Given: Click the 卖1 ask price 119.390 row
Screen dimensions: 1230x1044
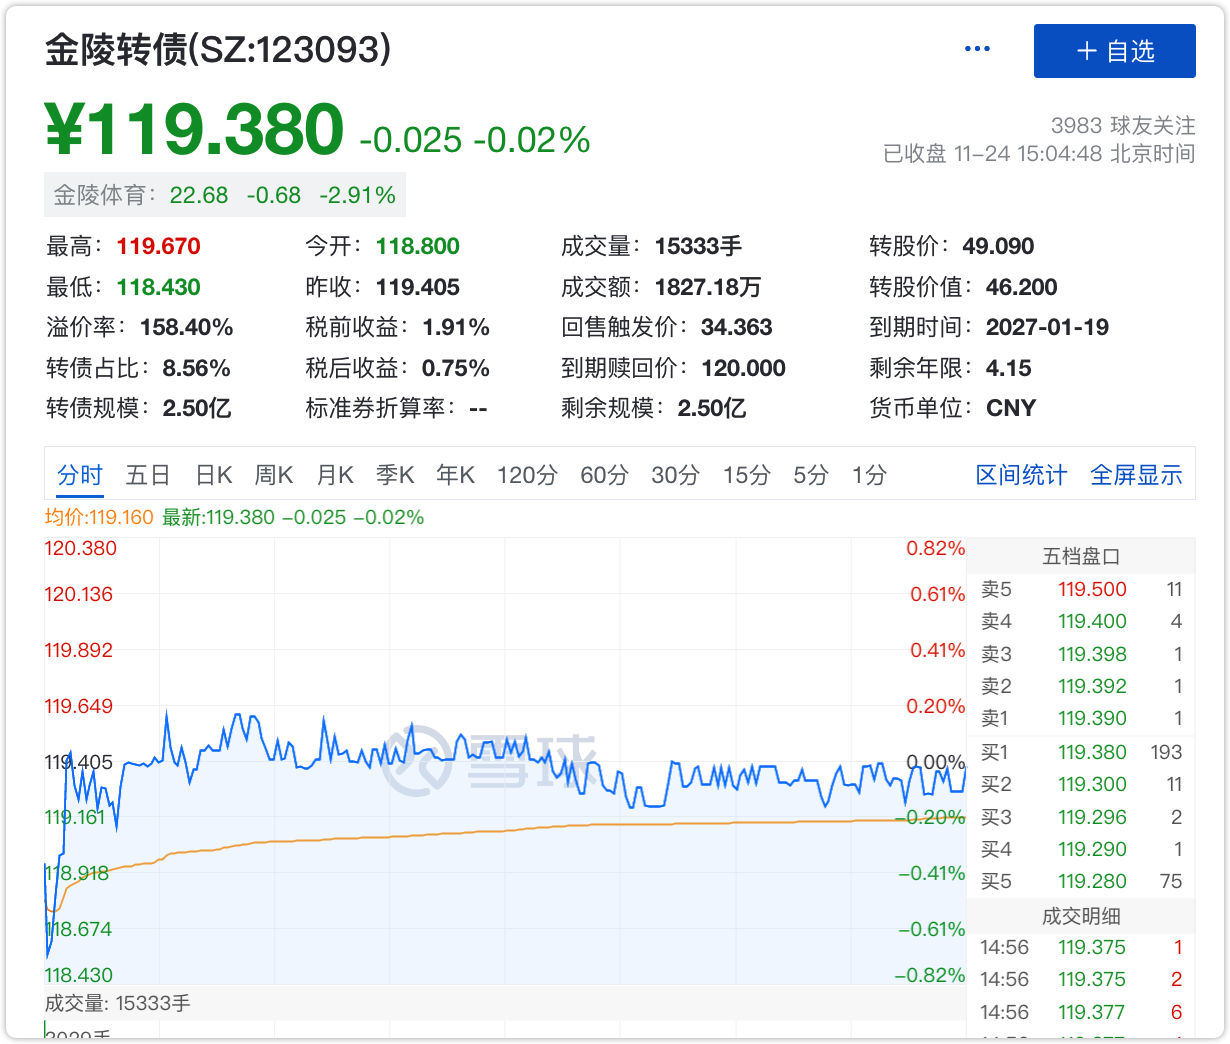Looking at the screenshot, I should click(1081, 718).
